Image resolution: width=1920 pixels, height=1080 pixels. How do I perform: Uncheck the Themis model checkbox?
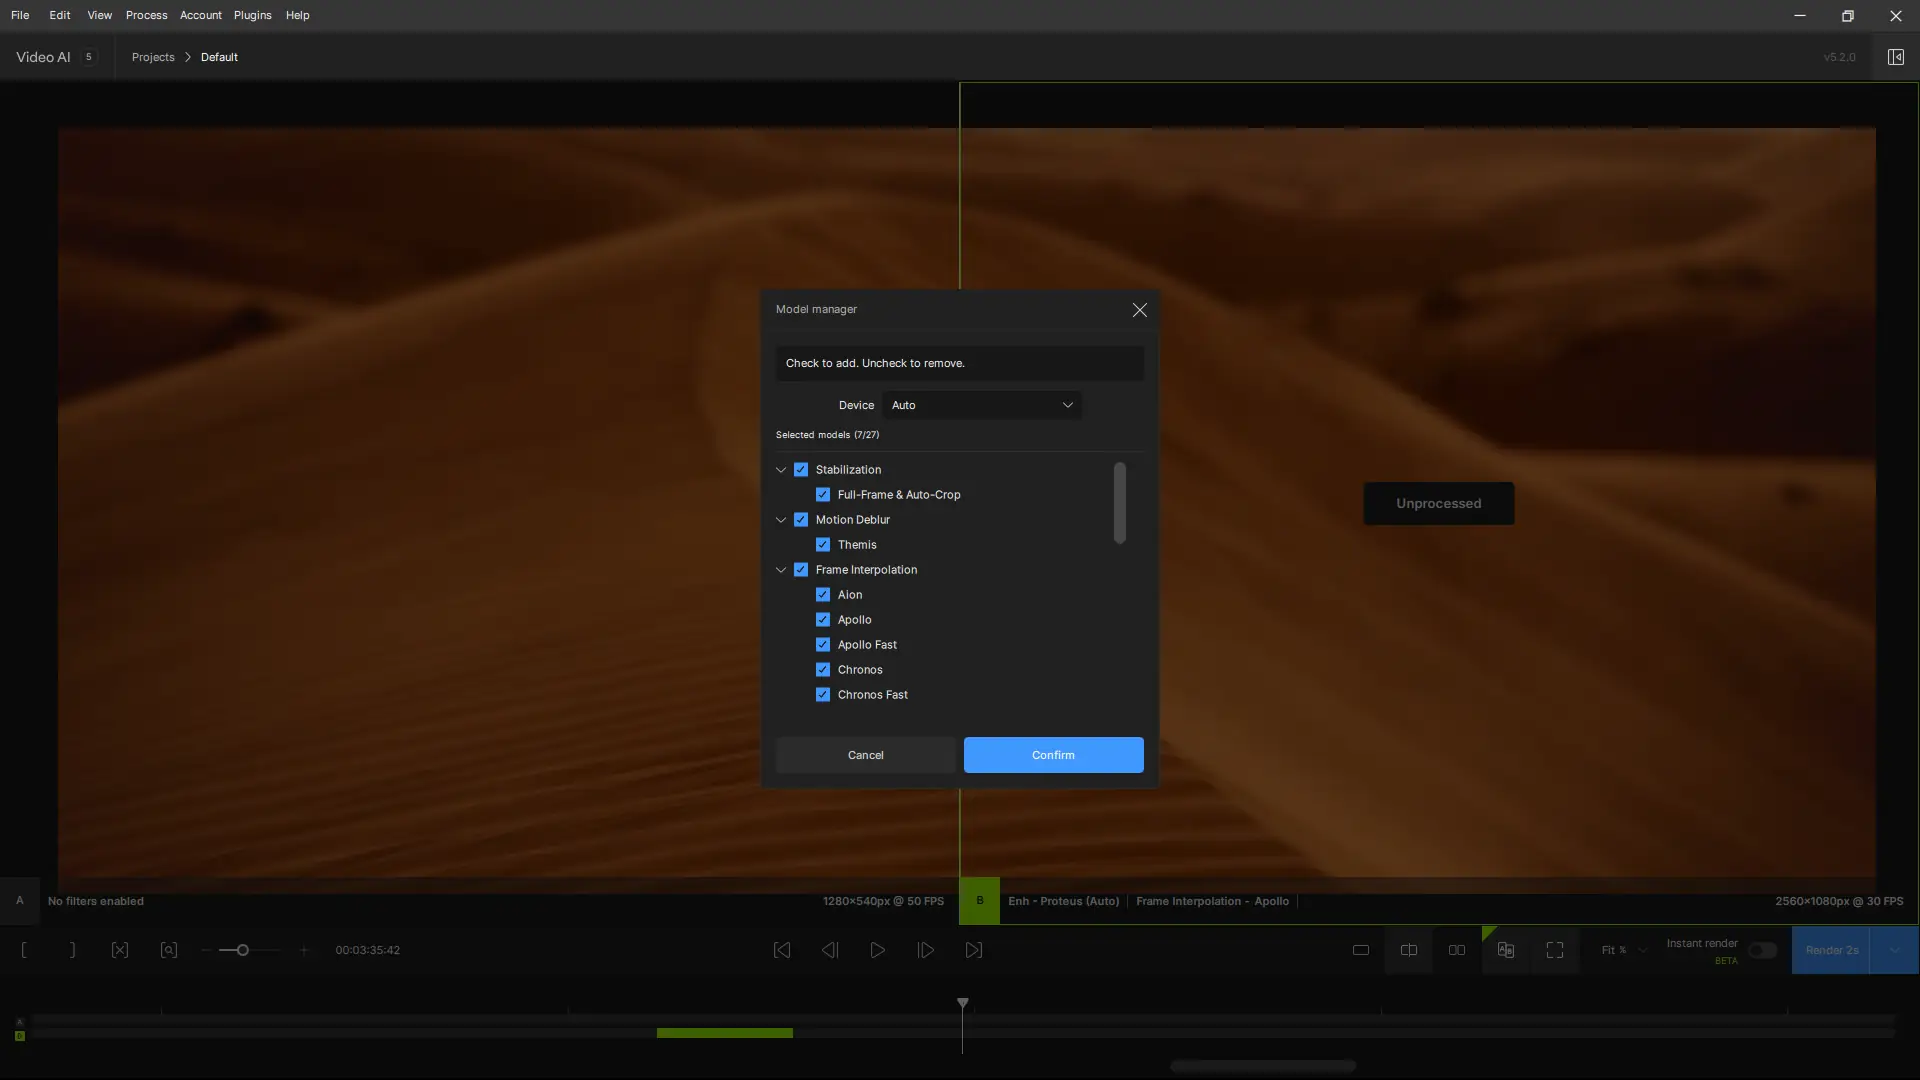tap(823, 545)
